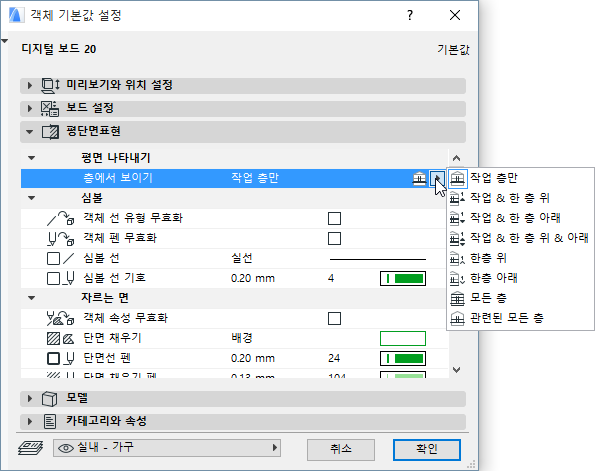The height and width of the screenshot is (471, 595).
Task: Click the 기본값 label at top right
Action: [x=453, y=49]
